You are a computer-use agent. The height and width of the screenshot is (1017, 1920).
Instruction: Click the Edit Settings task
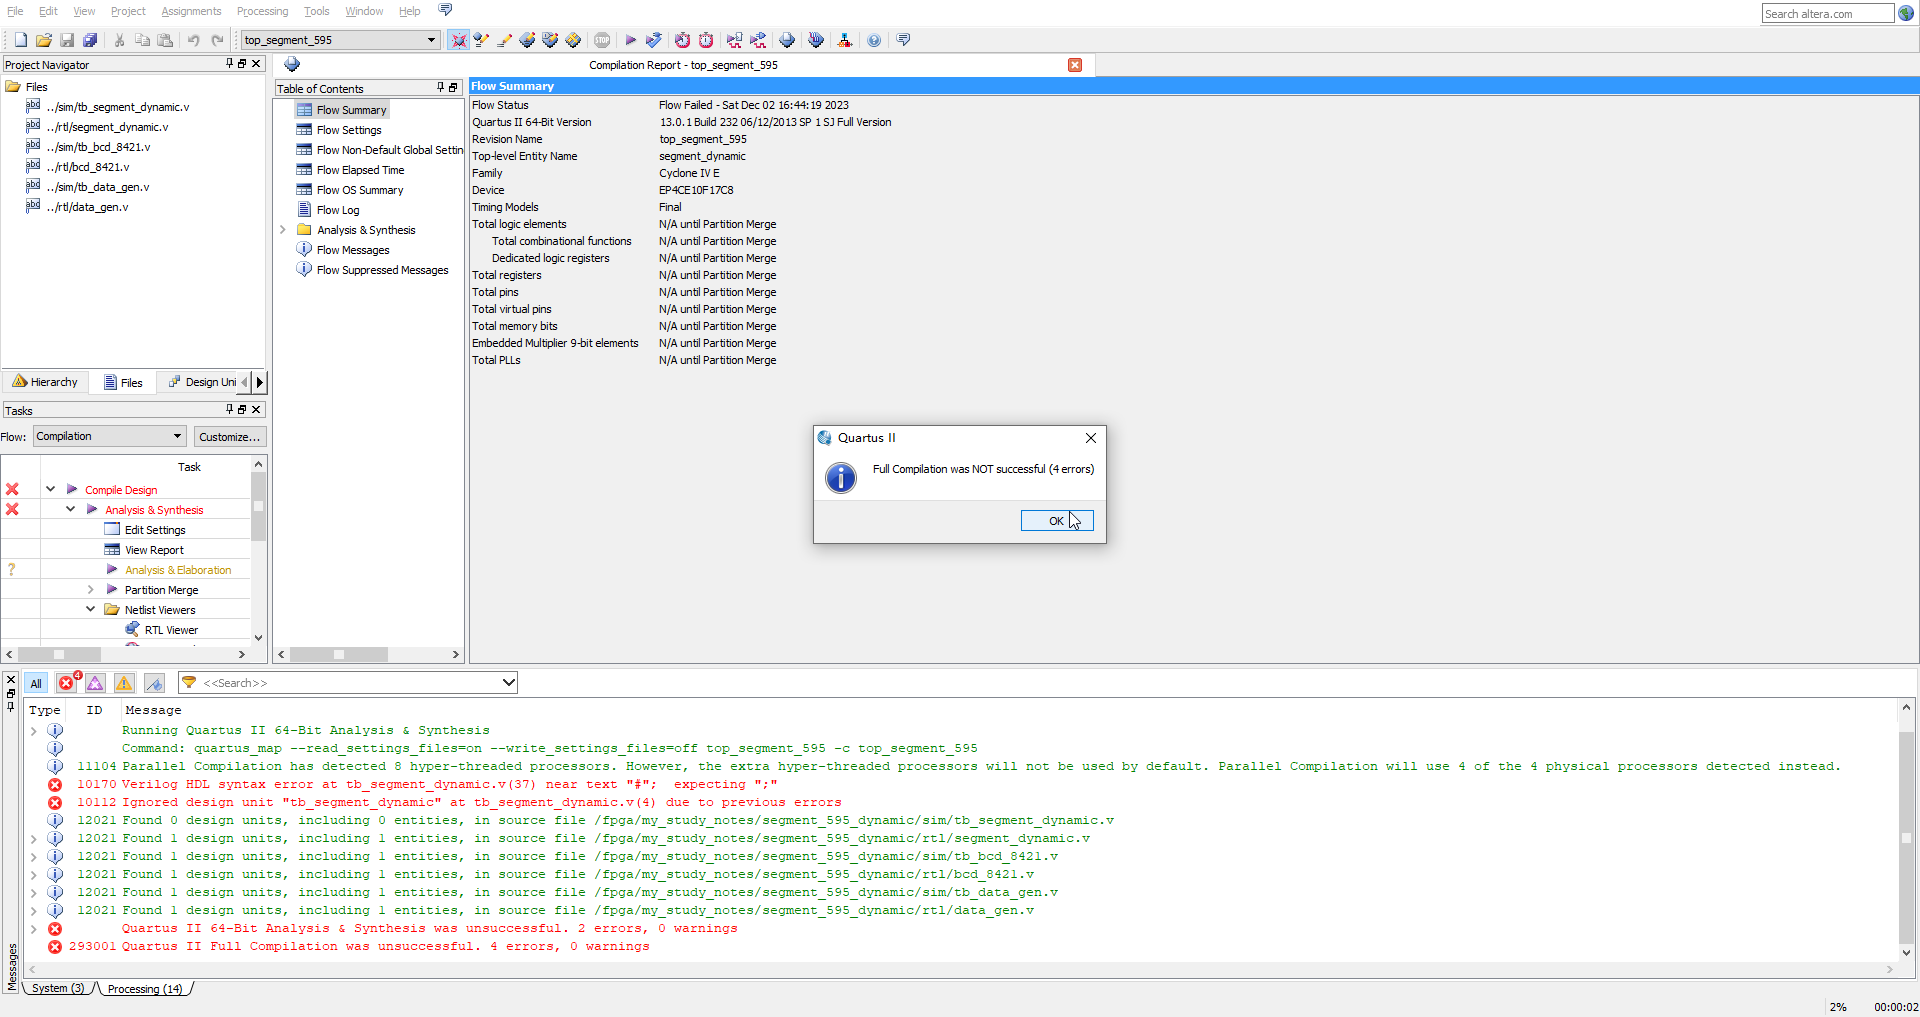tap(155, 530)
